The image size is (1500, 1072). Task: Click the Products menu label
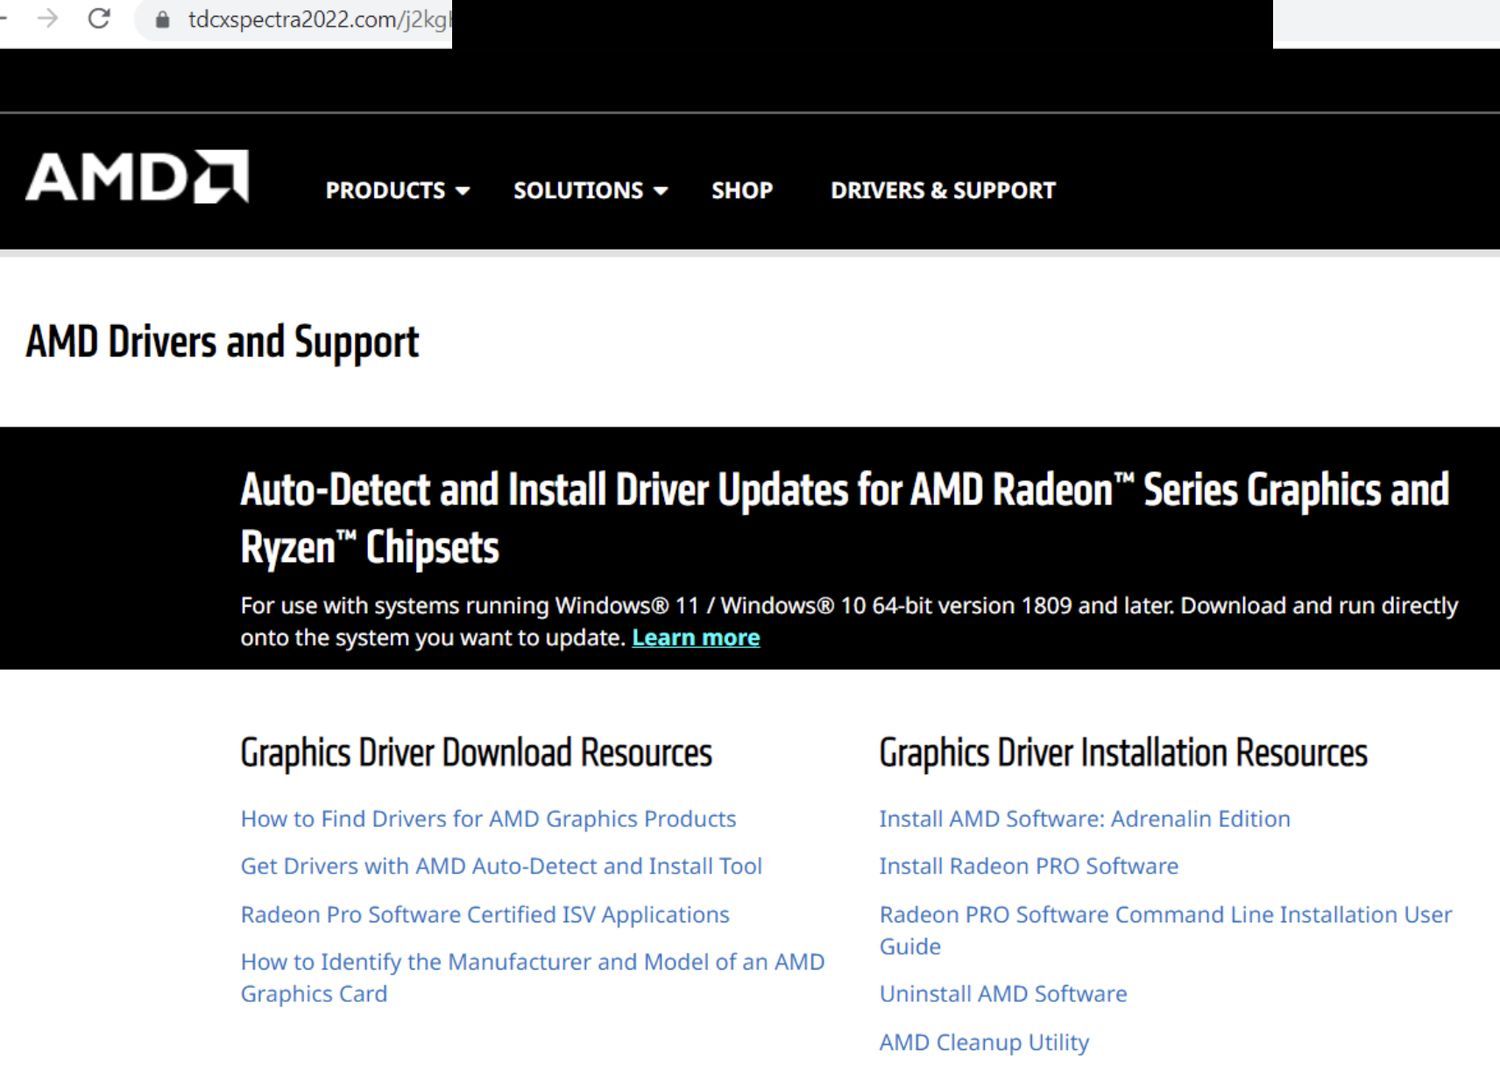(x=385, y=190)
